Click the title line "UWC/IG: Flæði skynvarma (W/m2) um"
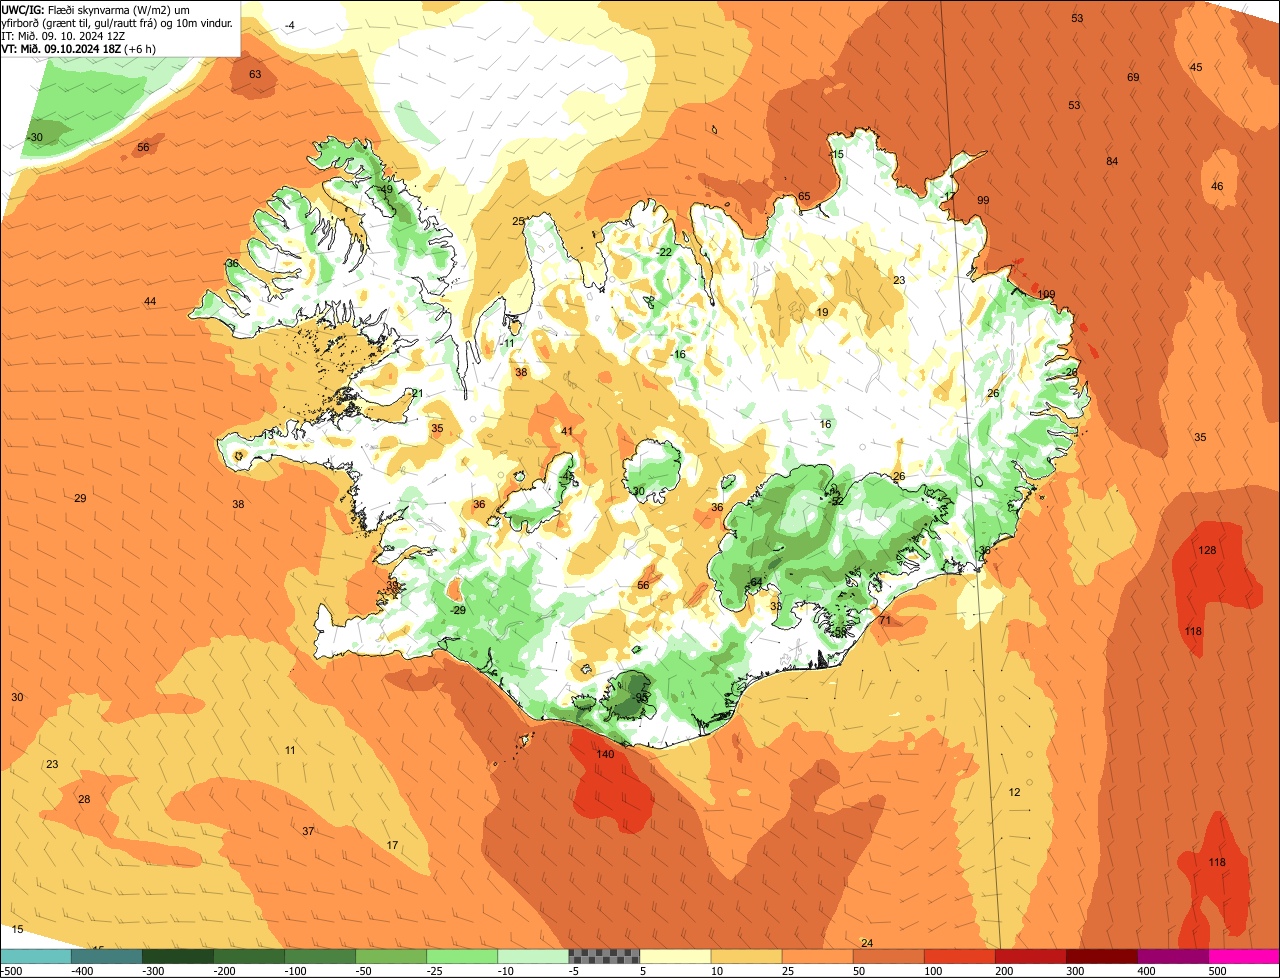Viewport: 1280px width, 978px height. pyautogui.click(x=96, y=9)
